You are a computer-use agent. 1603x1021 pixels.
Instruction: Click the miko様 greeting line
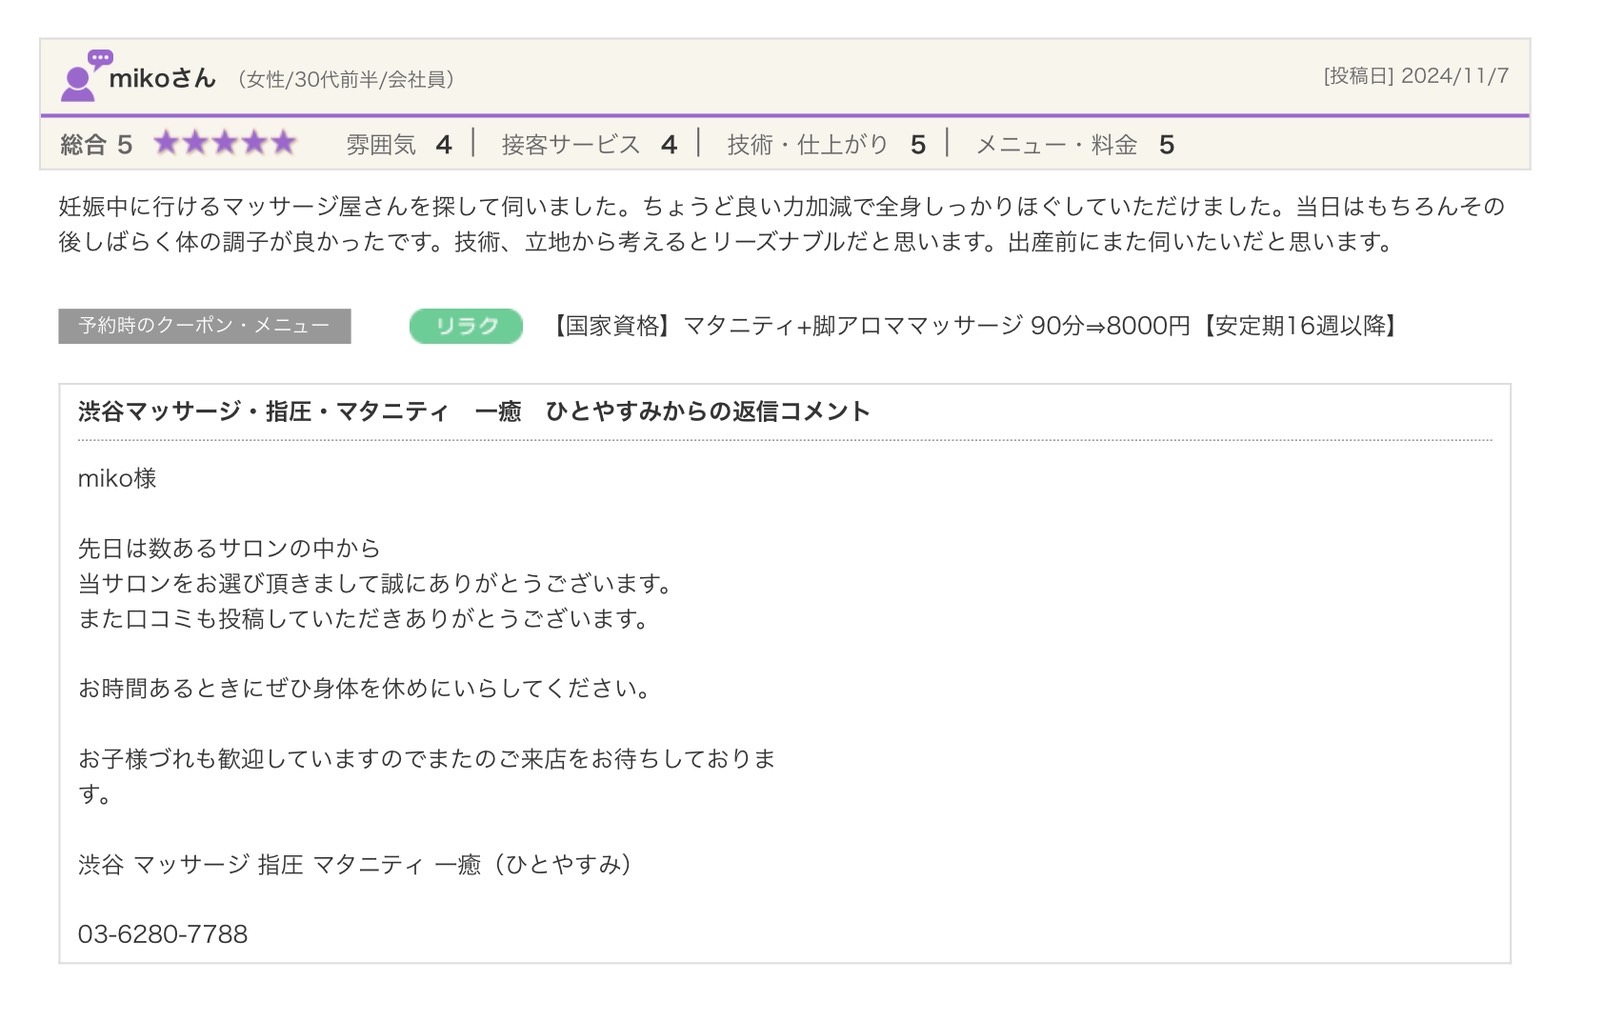click(117, 478)
